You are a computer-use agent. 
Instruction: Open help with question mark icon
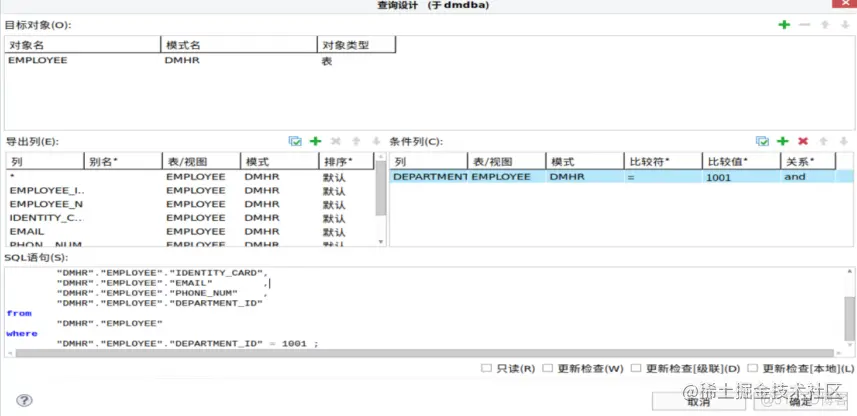(24, 400)
